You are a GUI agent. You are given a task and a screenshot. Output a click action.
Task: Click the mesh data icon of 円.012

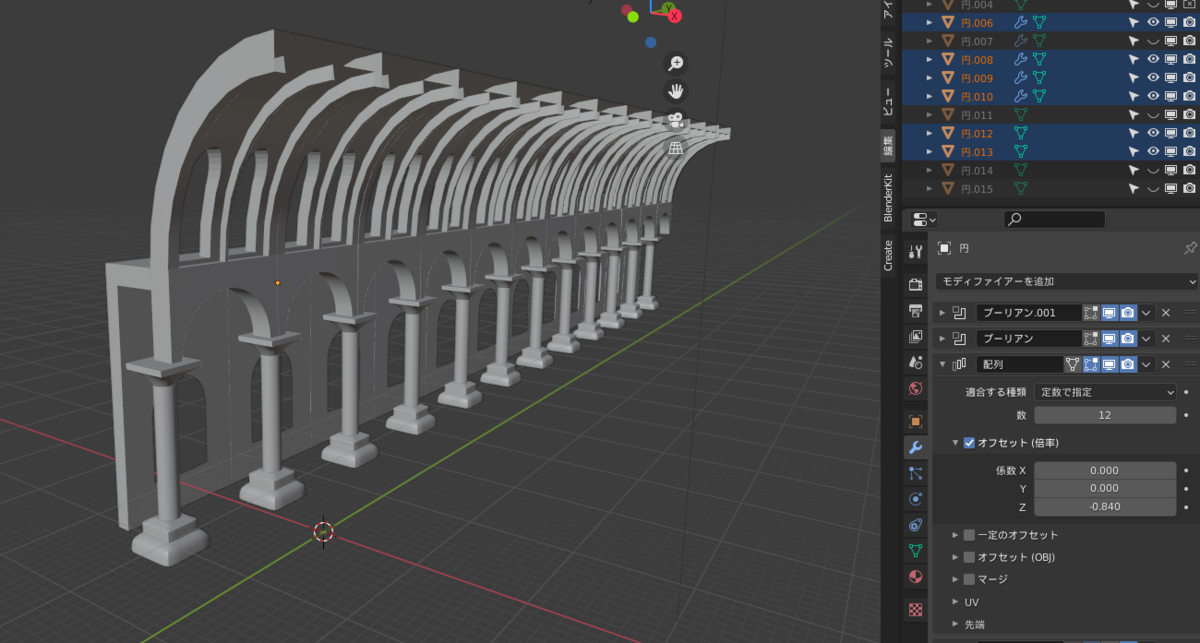[x=1021, y=133]
